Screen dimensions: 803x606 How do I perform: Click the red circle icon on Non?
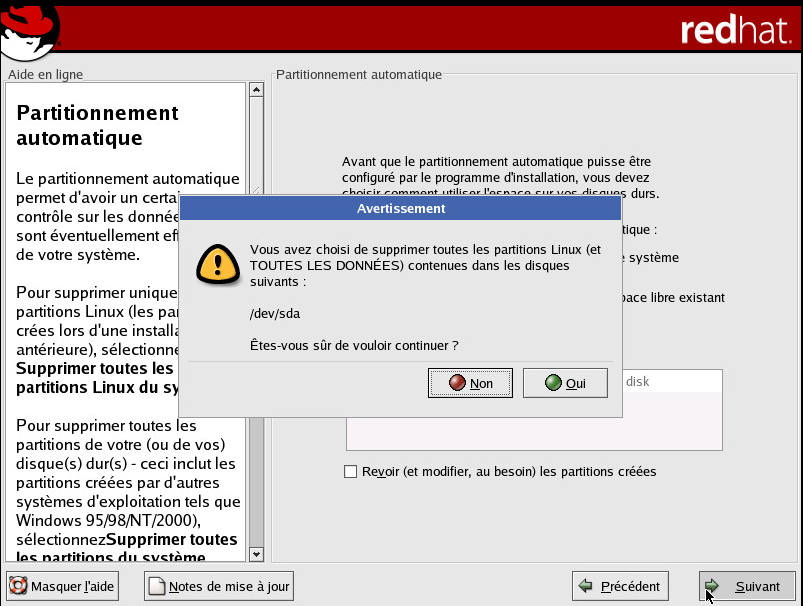point(457,383)
